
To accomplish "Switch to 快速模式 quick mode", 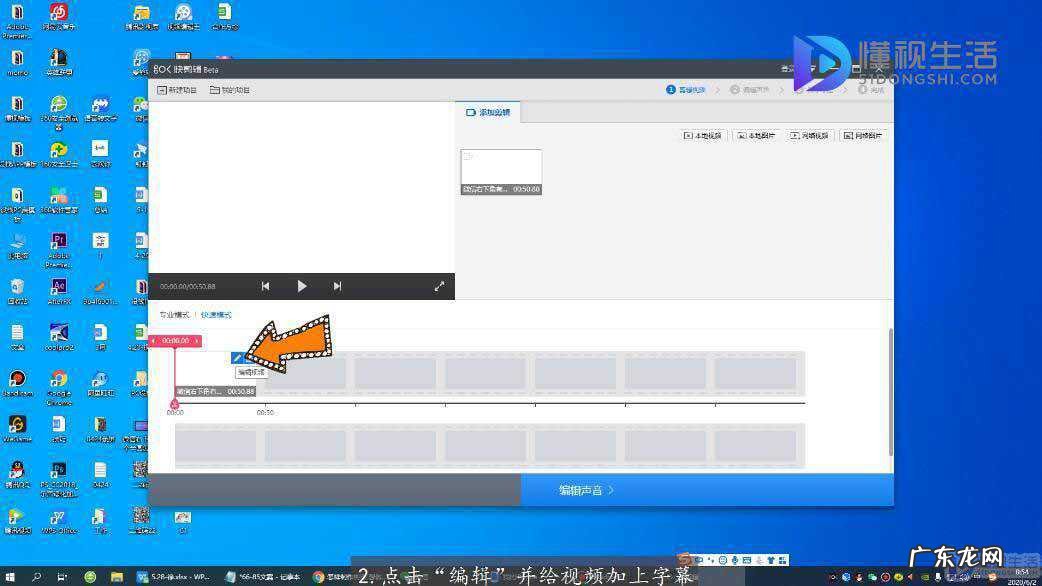I will (216, 315).
